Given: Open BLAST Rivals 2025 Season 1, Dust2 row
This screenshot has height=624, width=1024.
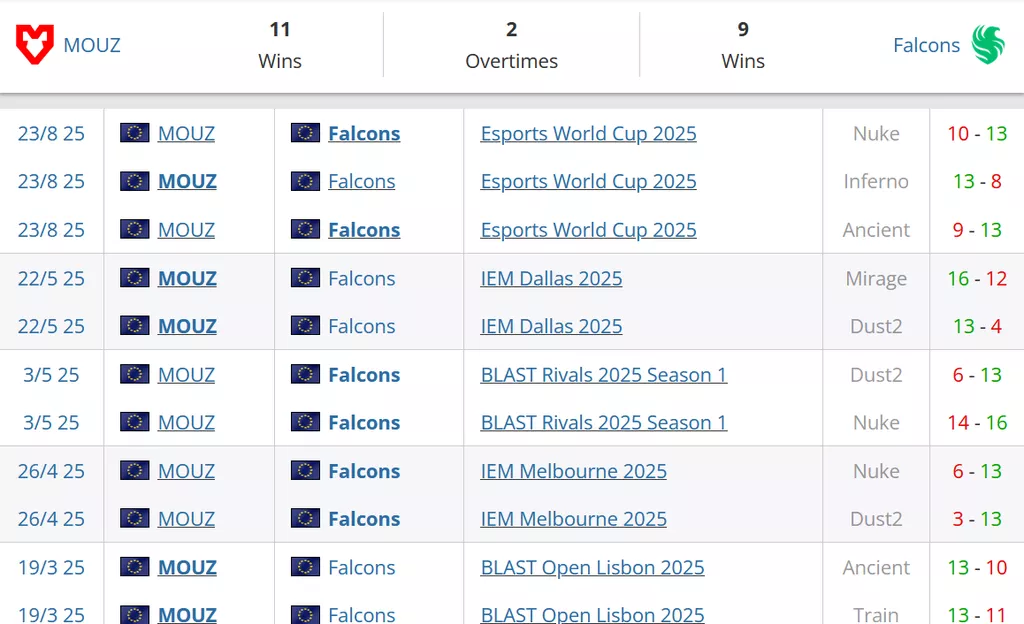Looking at the screenshot, I should (x=603, y=374).
